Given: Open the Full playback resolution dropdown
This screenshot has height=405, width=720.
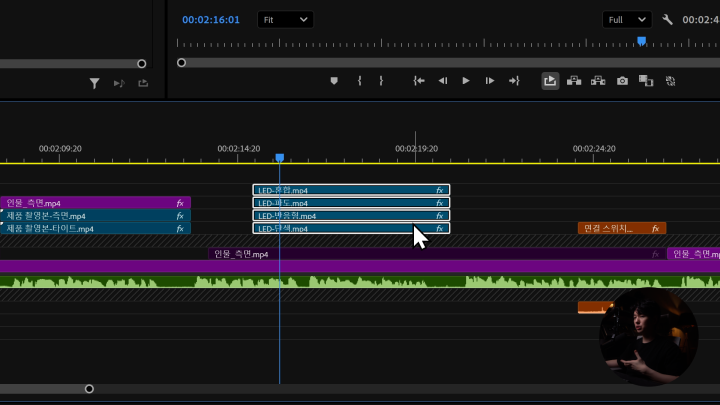Looking at the screenshot, I should click(x=627, y=19).
